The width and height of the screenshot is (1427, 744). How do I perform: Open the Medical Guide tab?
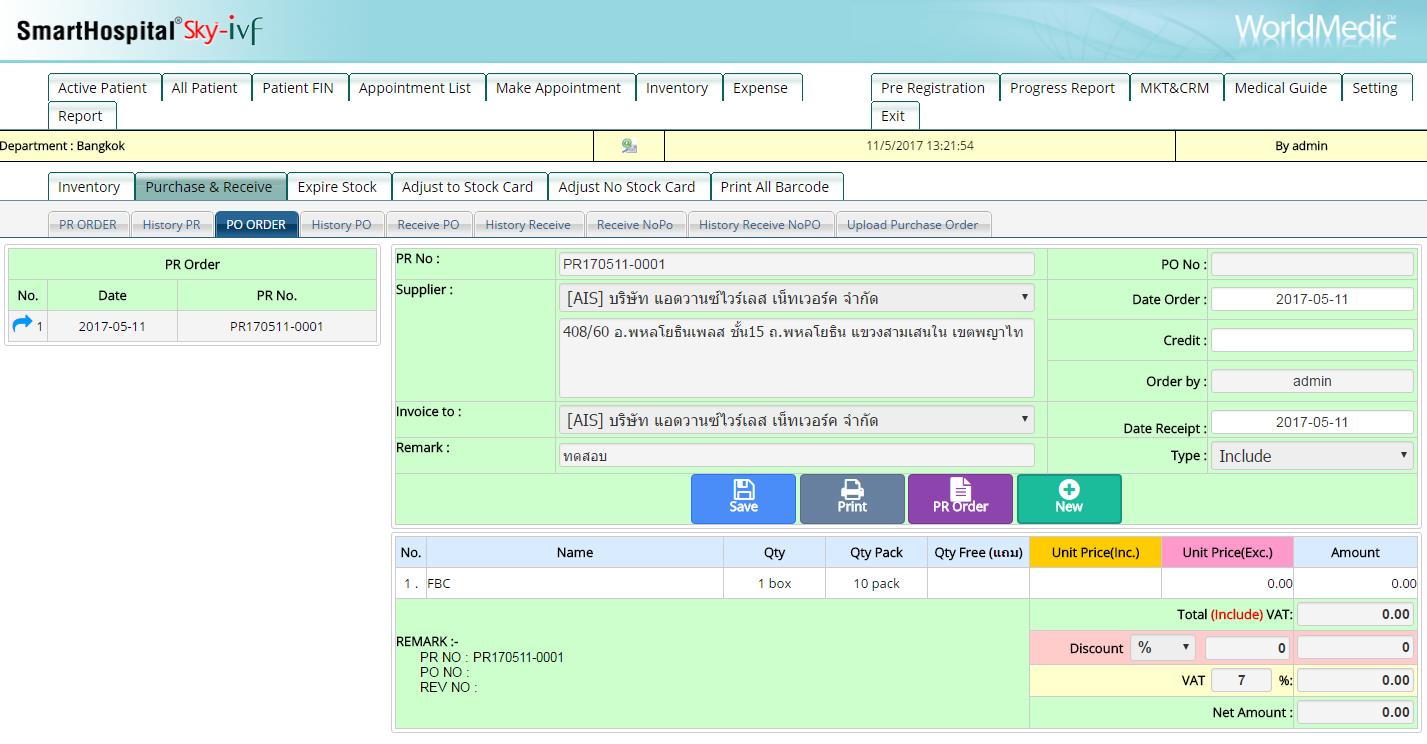tap(1281, 88)
